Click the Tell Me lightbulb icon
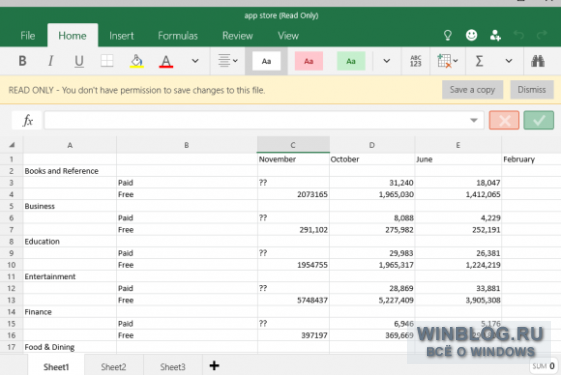The image size is (561, 375). coord(448,35)
